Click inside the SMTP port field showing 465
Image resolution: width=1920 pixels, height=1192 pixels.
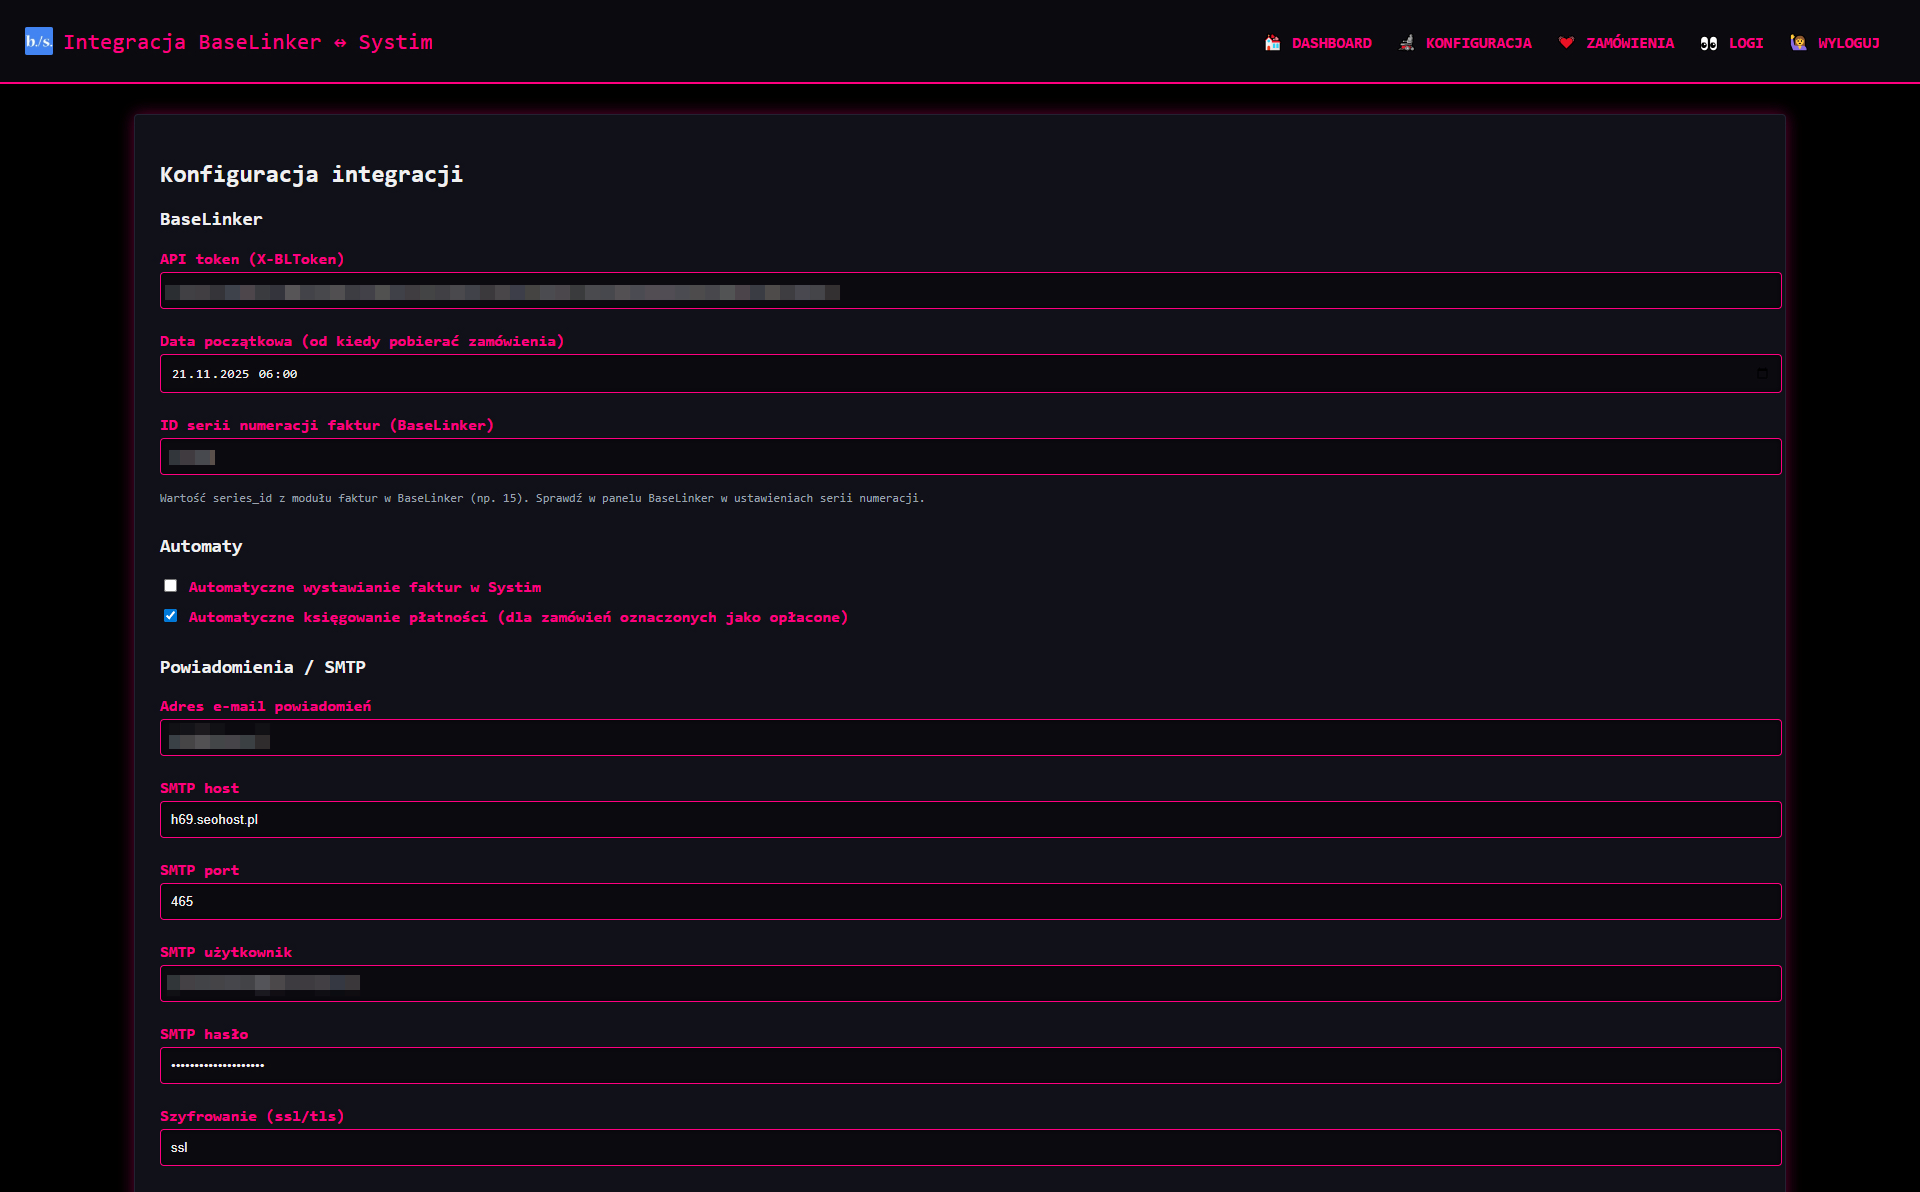point(970,901)
